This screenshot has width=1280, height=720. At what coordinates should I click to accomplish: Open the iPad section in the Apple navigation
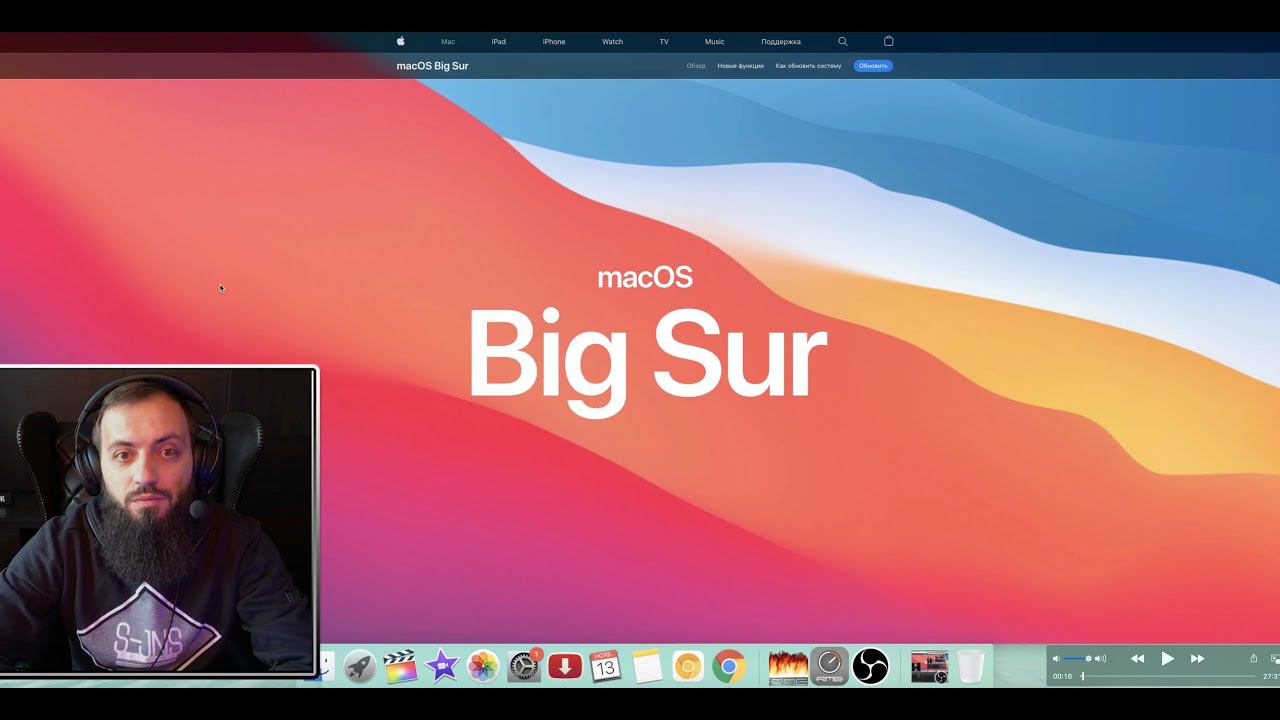499,42
